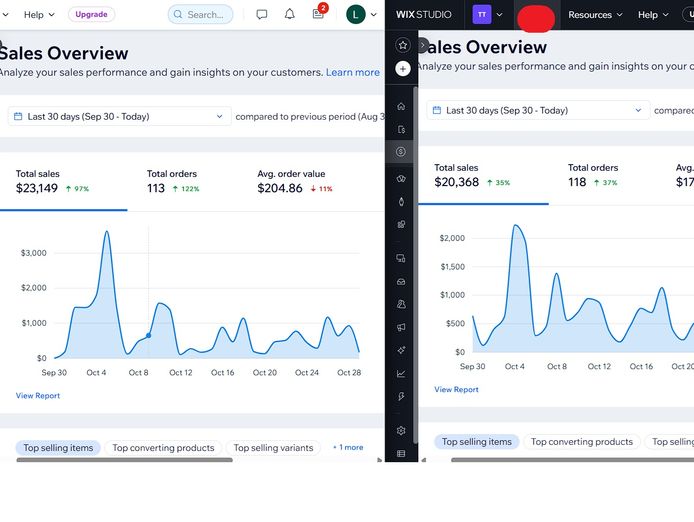The width and height of the screenshot is (694, 522).
Task: Open news inbox with red badge 2
Action: click(319, 14)
